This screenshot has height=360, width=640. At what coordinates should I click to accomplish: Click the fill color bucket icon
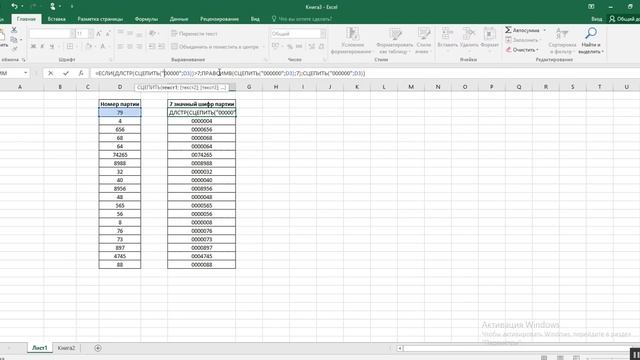click(89, 47)
